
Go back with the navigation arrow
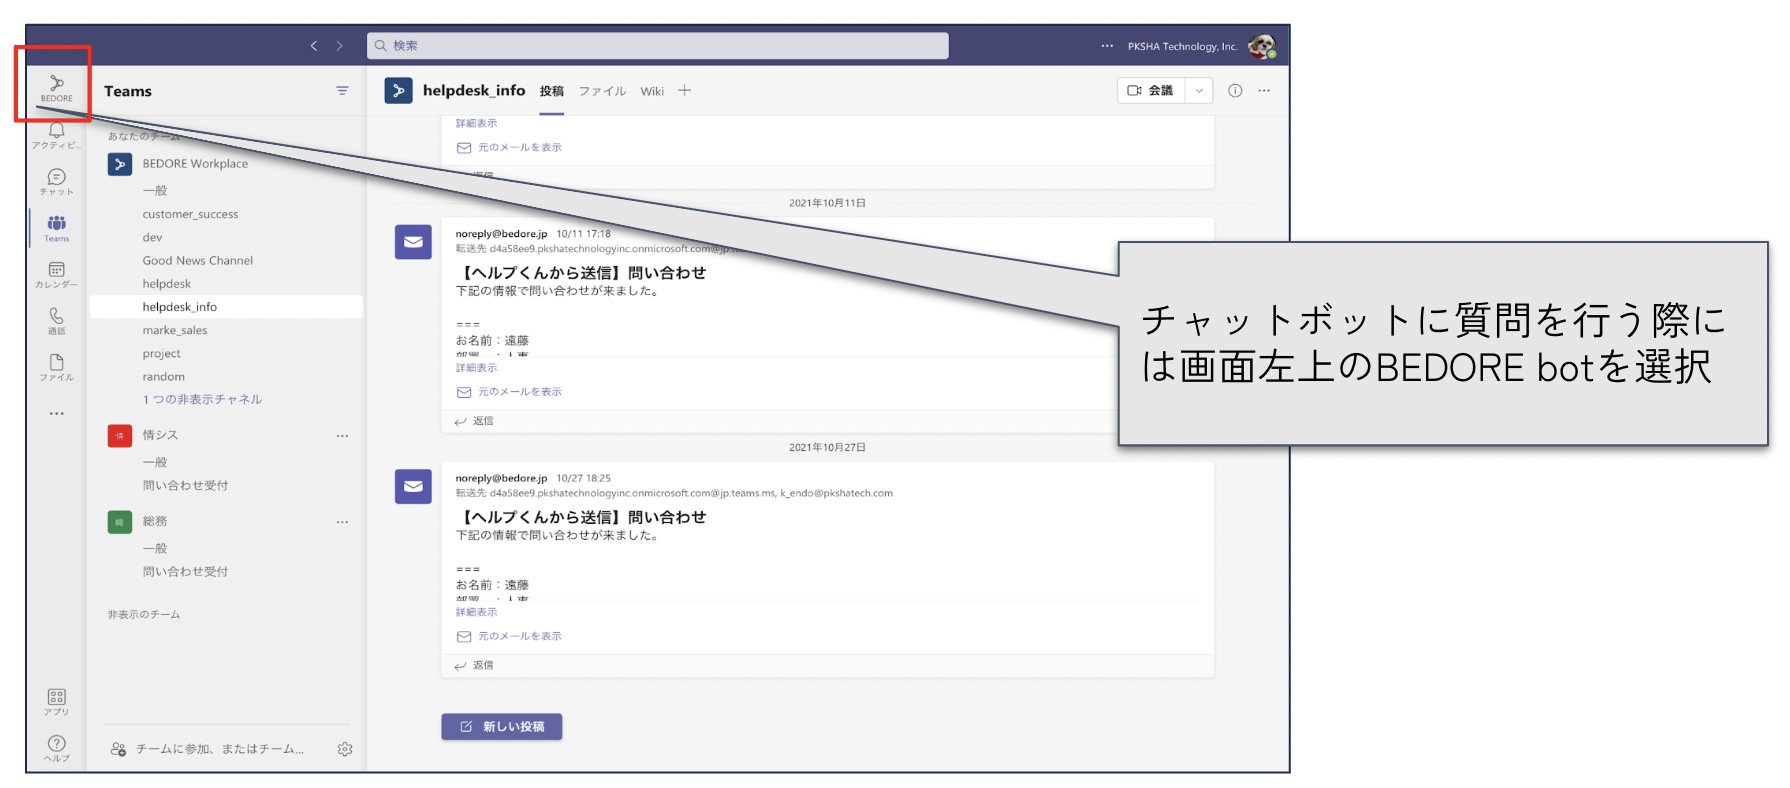pos(314,46)
